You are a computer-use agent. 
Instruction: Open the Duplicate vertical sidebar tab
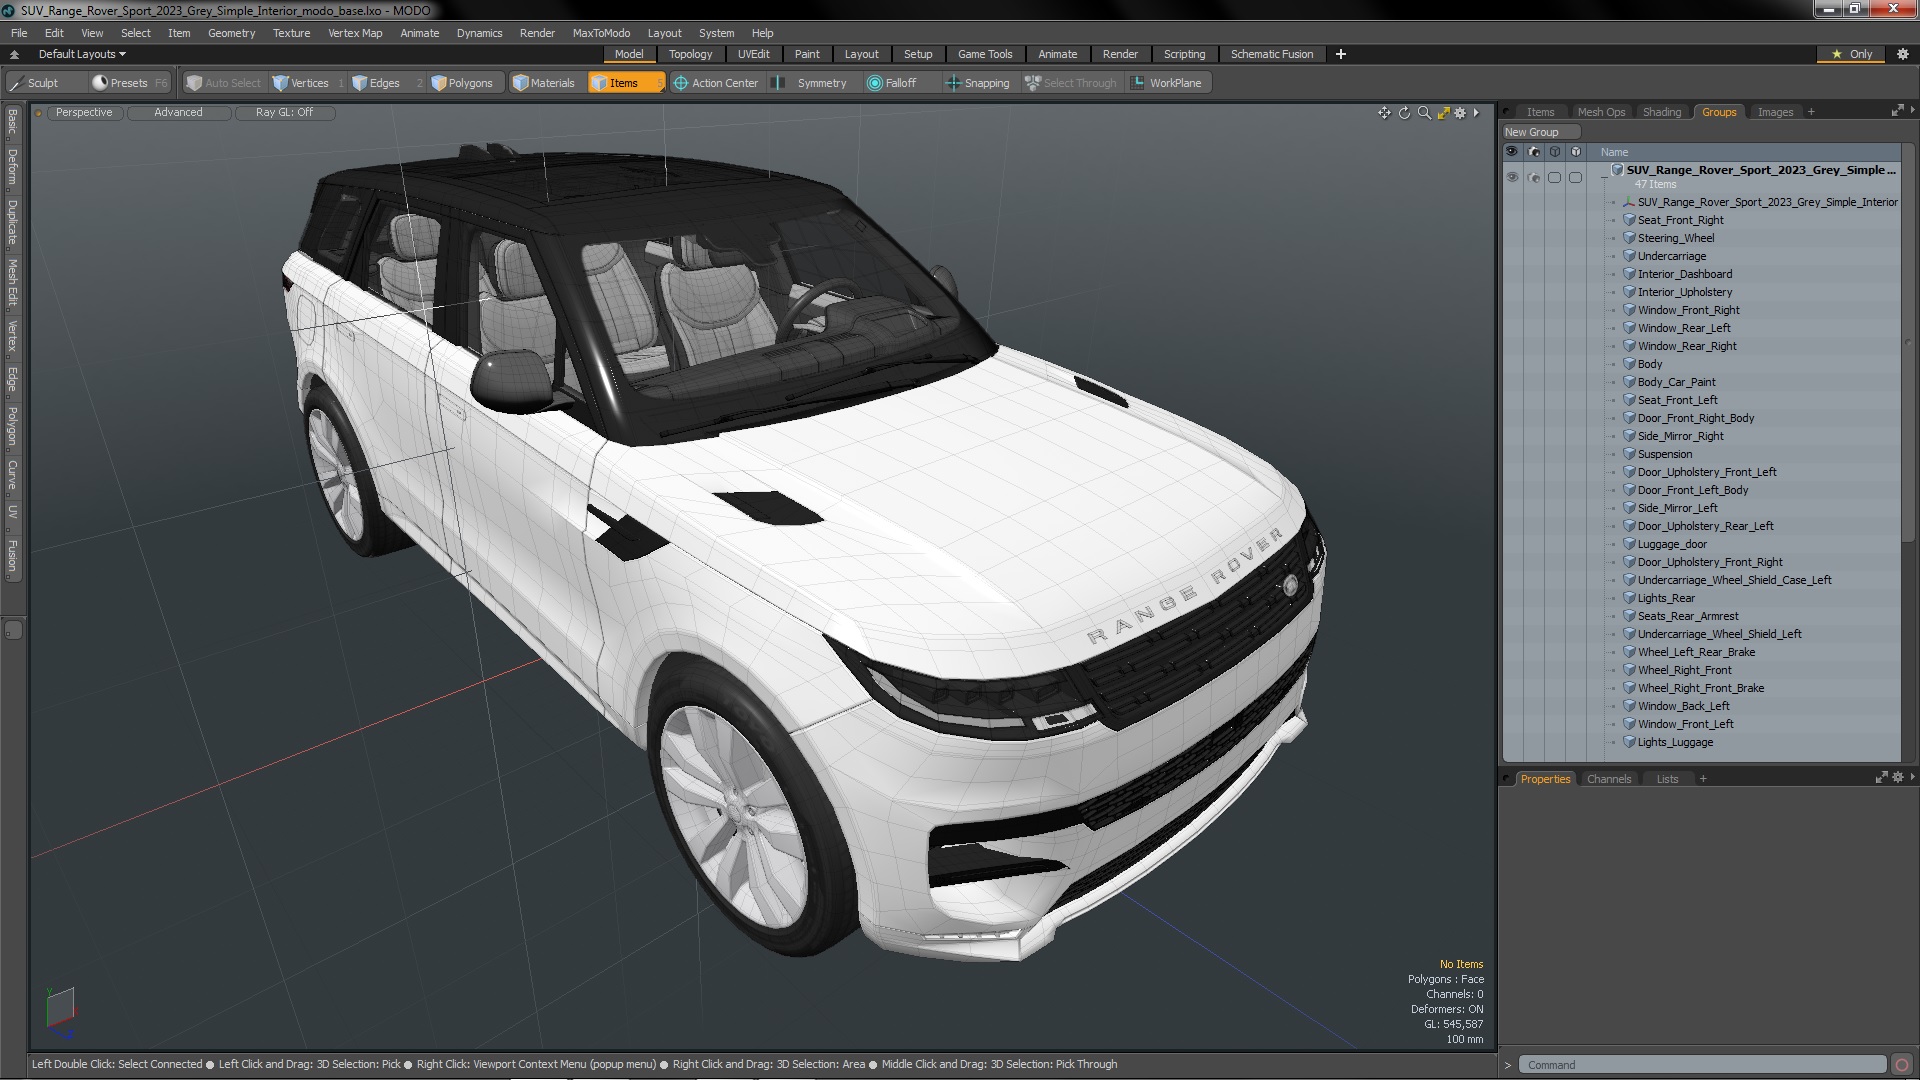point(12,222)
